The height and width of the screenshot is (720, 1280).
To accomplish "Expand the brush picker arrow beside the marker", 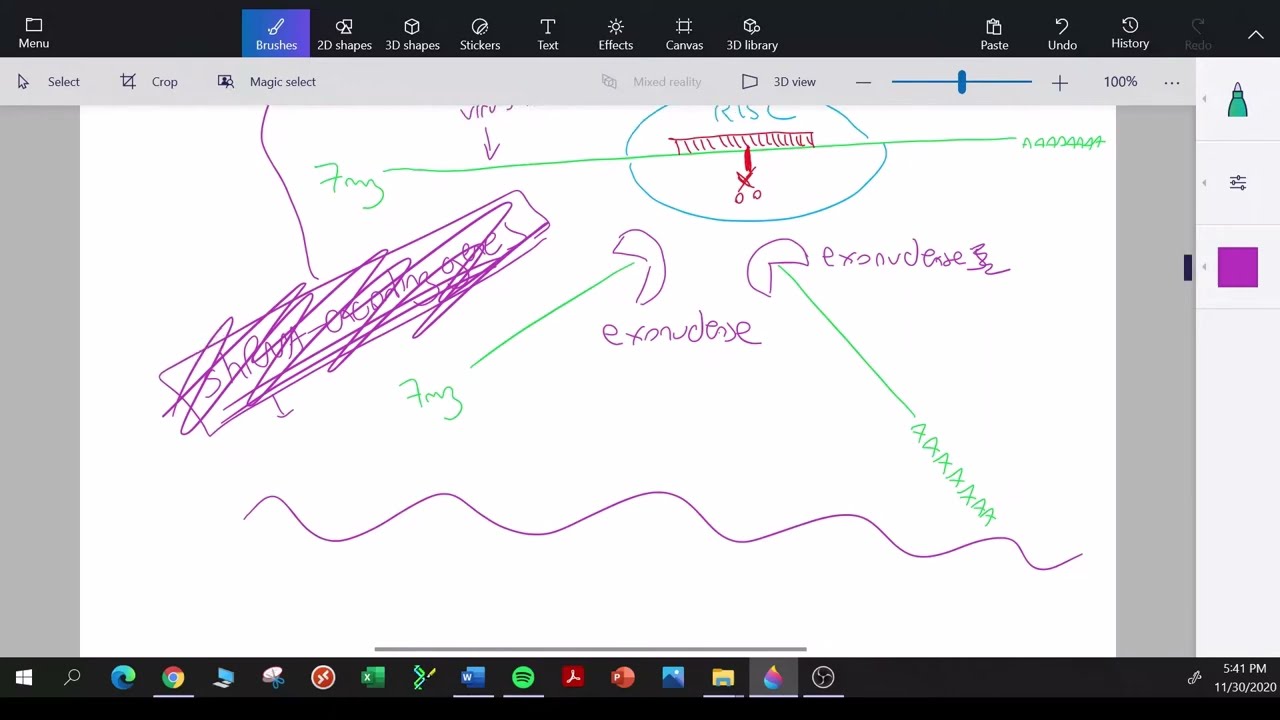I will (x=1204, y=99).
